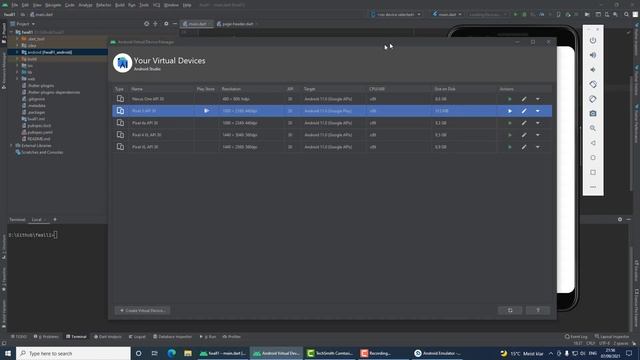
Task: Open actions dropdown for Pixel 4a API 30
Action: 538,123
